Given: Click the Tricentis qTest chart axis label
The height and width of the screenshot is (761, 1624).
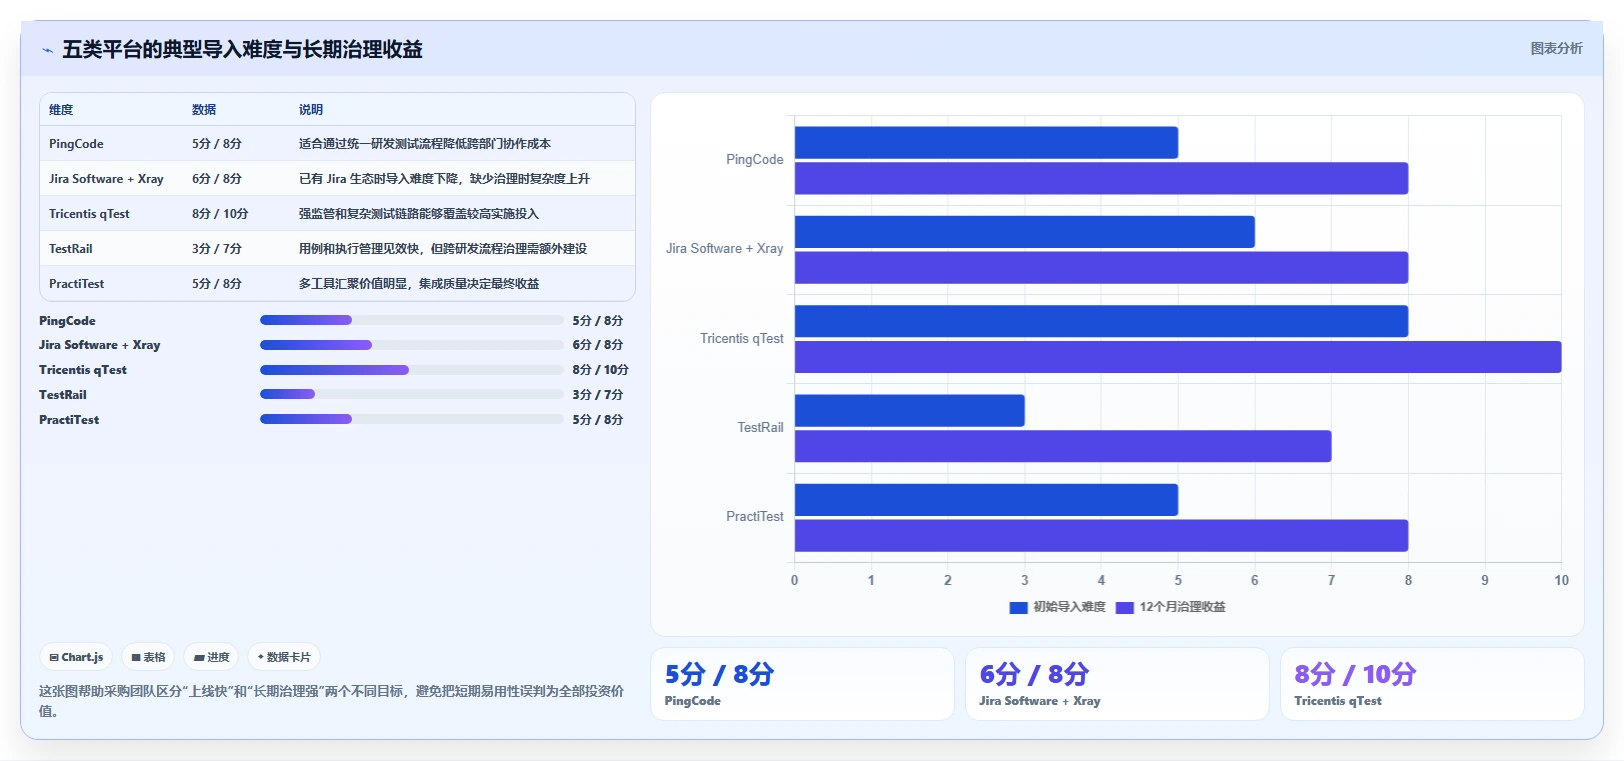Looking at the screenshot, I should 742,339.
